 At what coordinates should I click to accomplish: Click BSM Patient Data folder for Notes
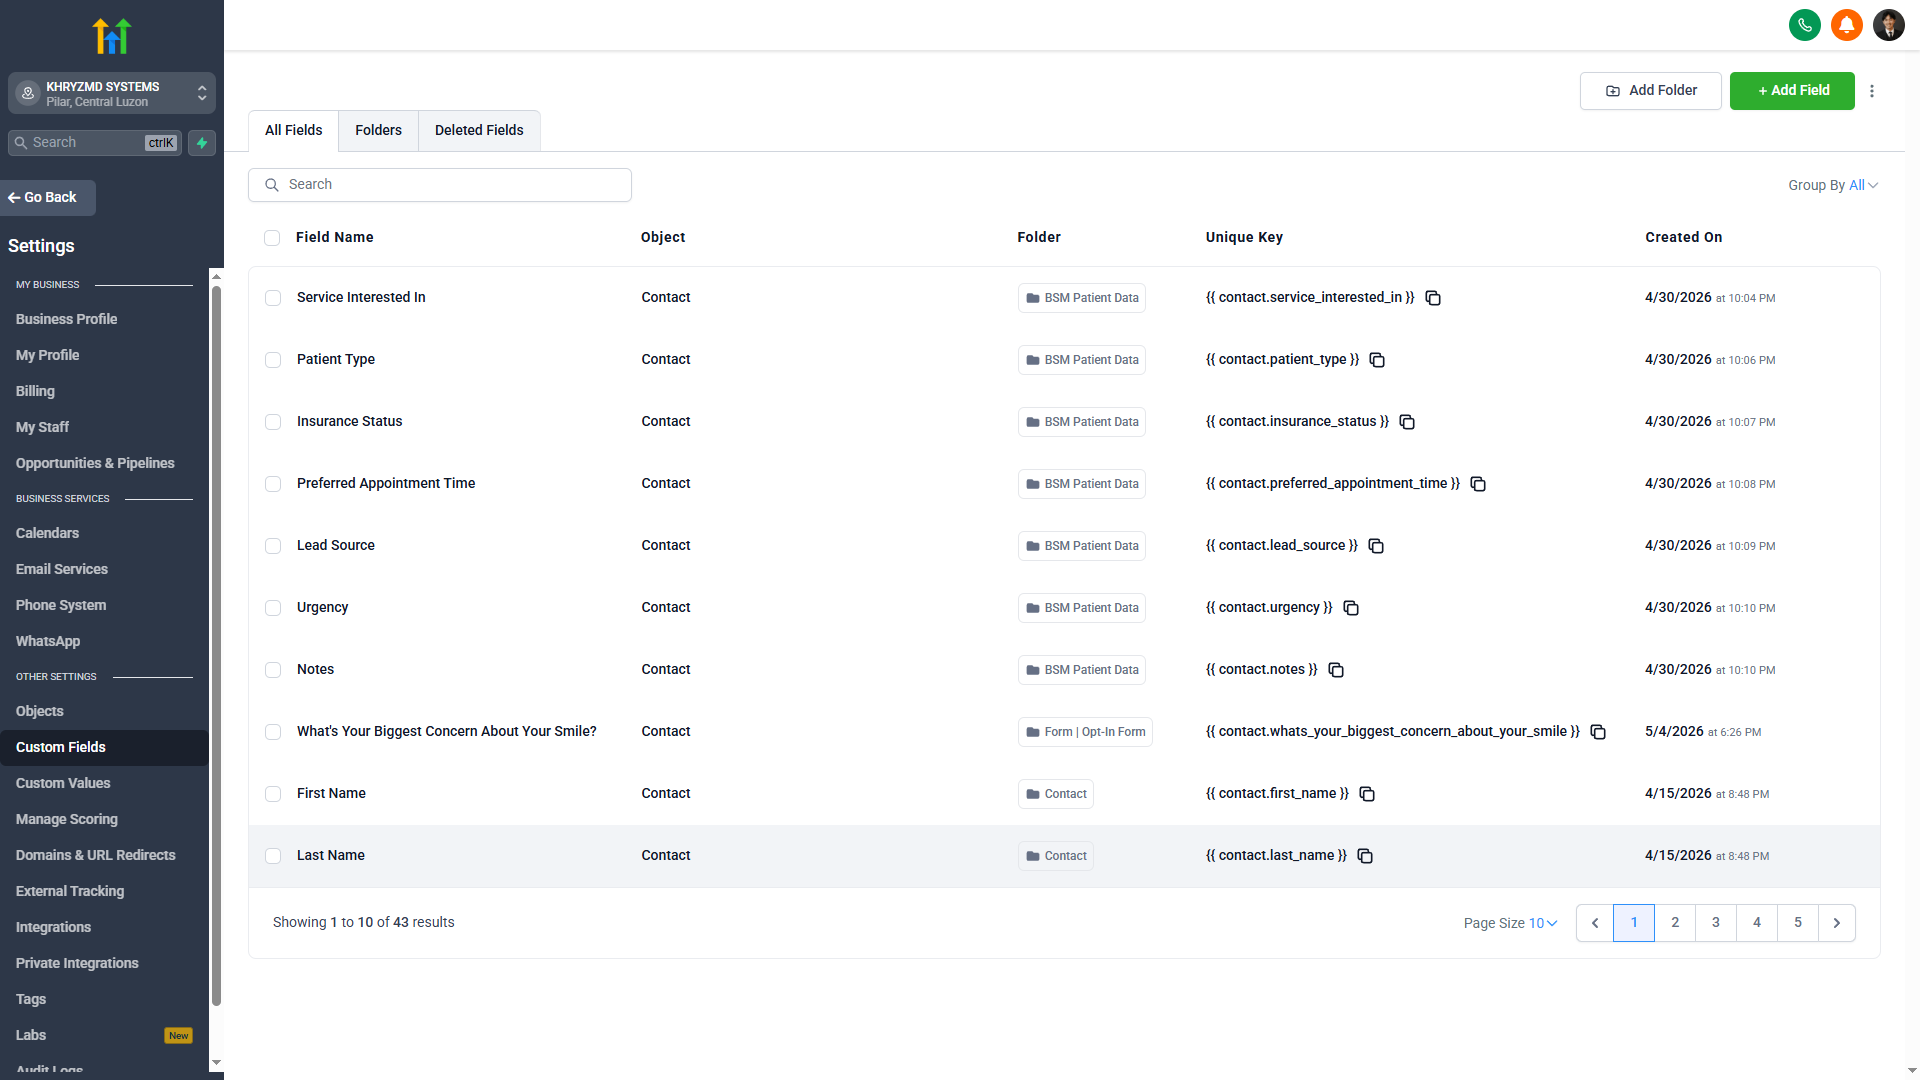tap(1082, 670)
